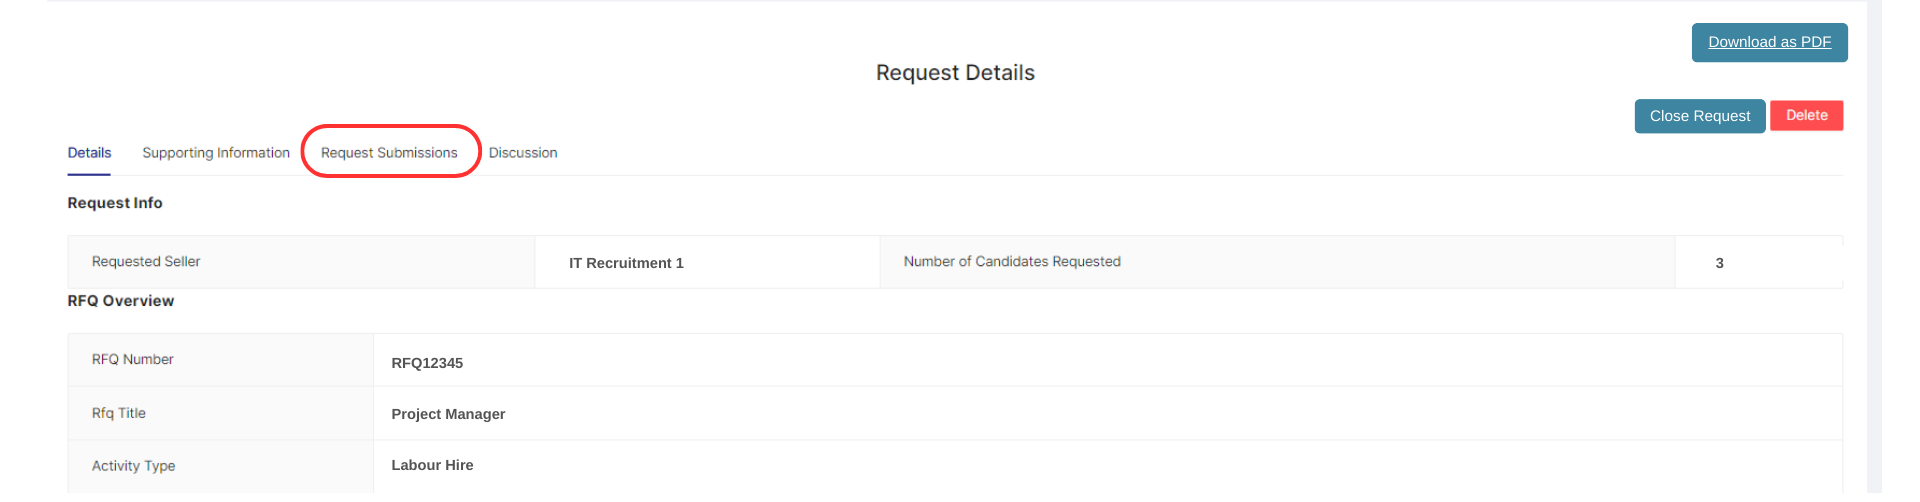The width and height of the screenshot is (1920, 502).
Task: Click the Rfq Title label cell
Action: (119, 414)
